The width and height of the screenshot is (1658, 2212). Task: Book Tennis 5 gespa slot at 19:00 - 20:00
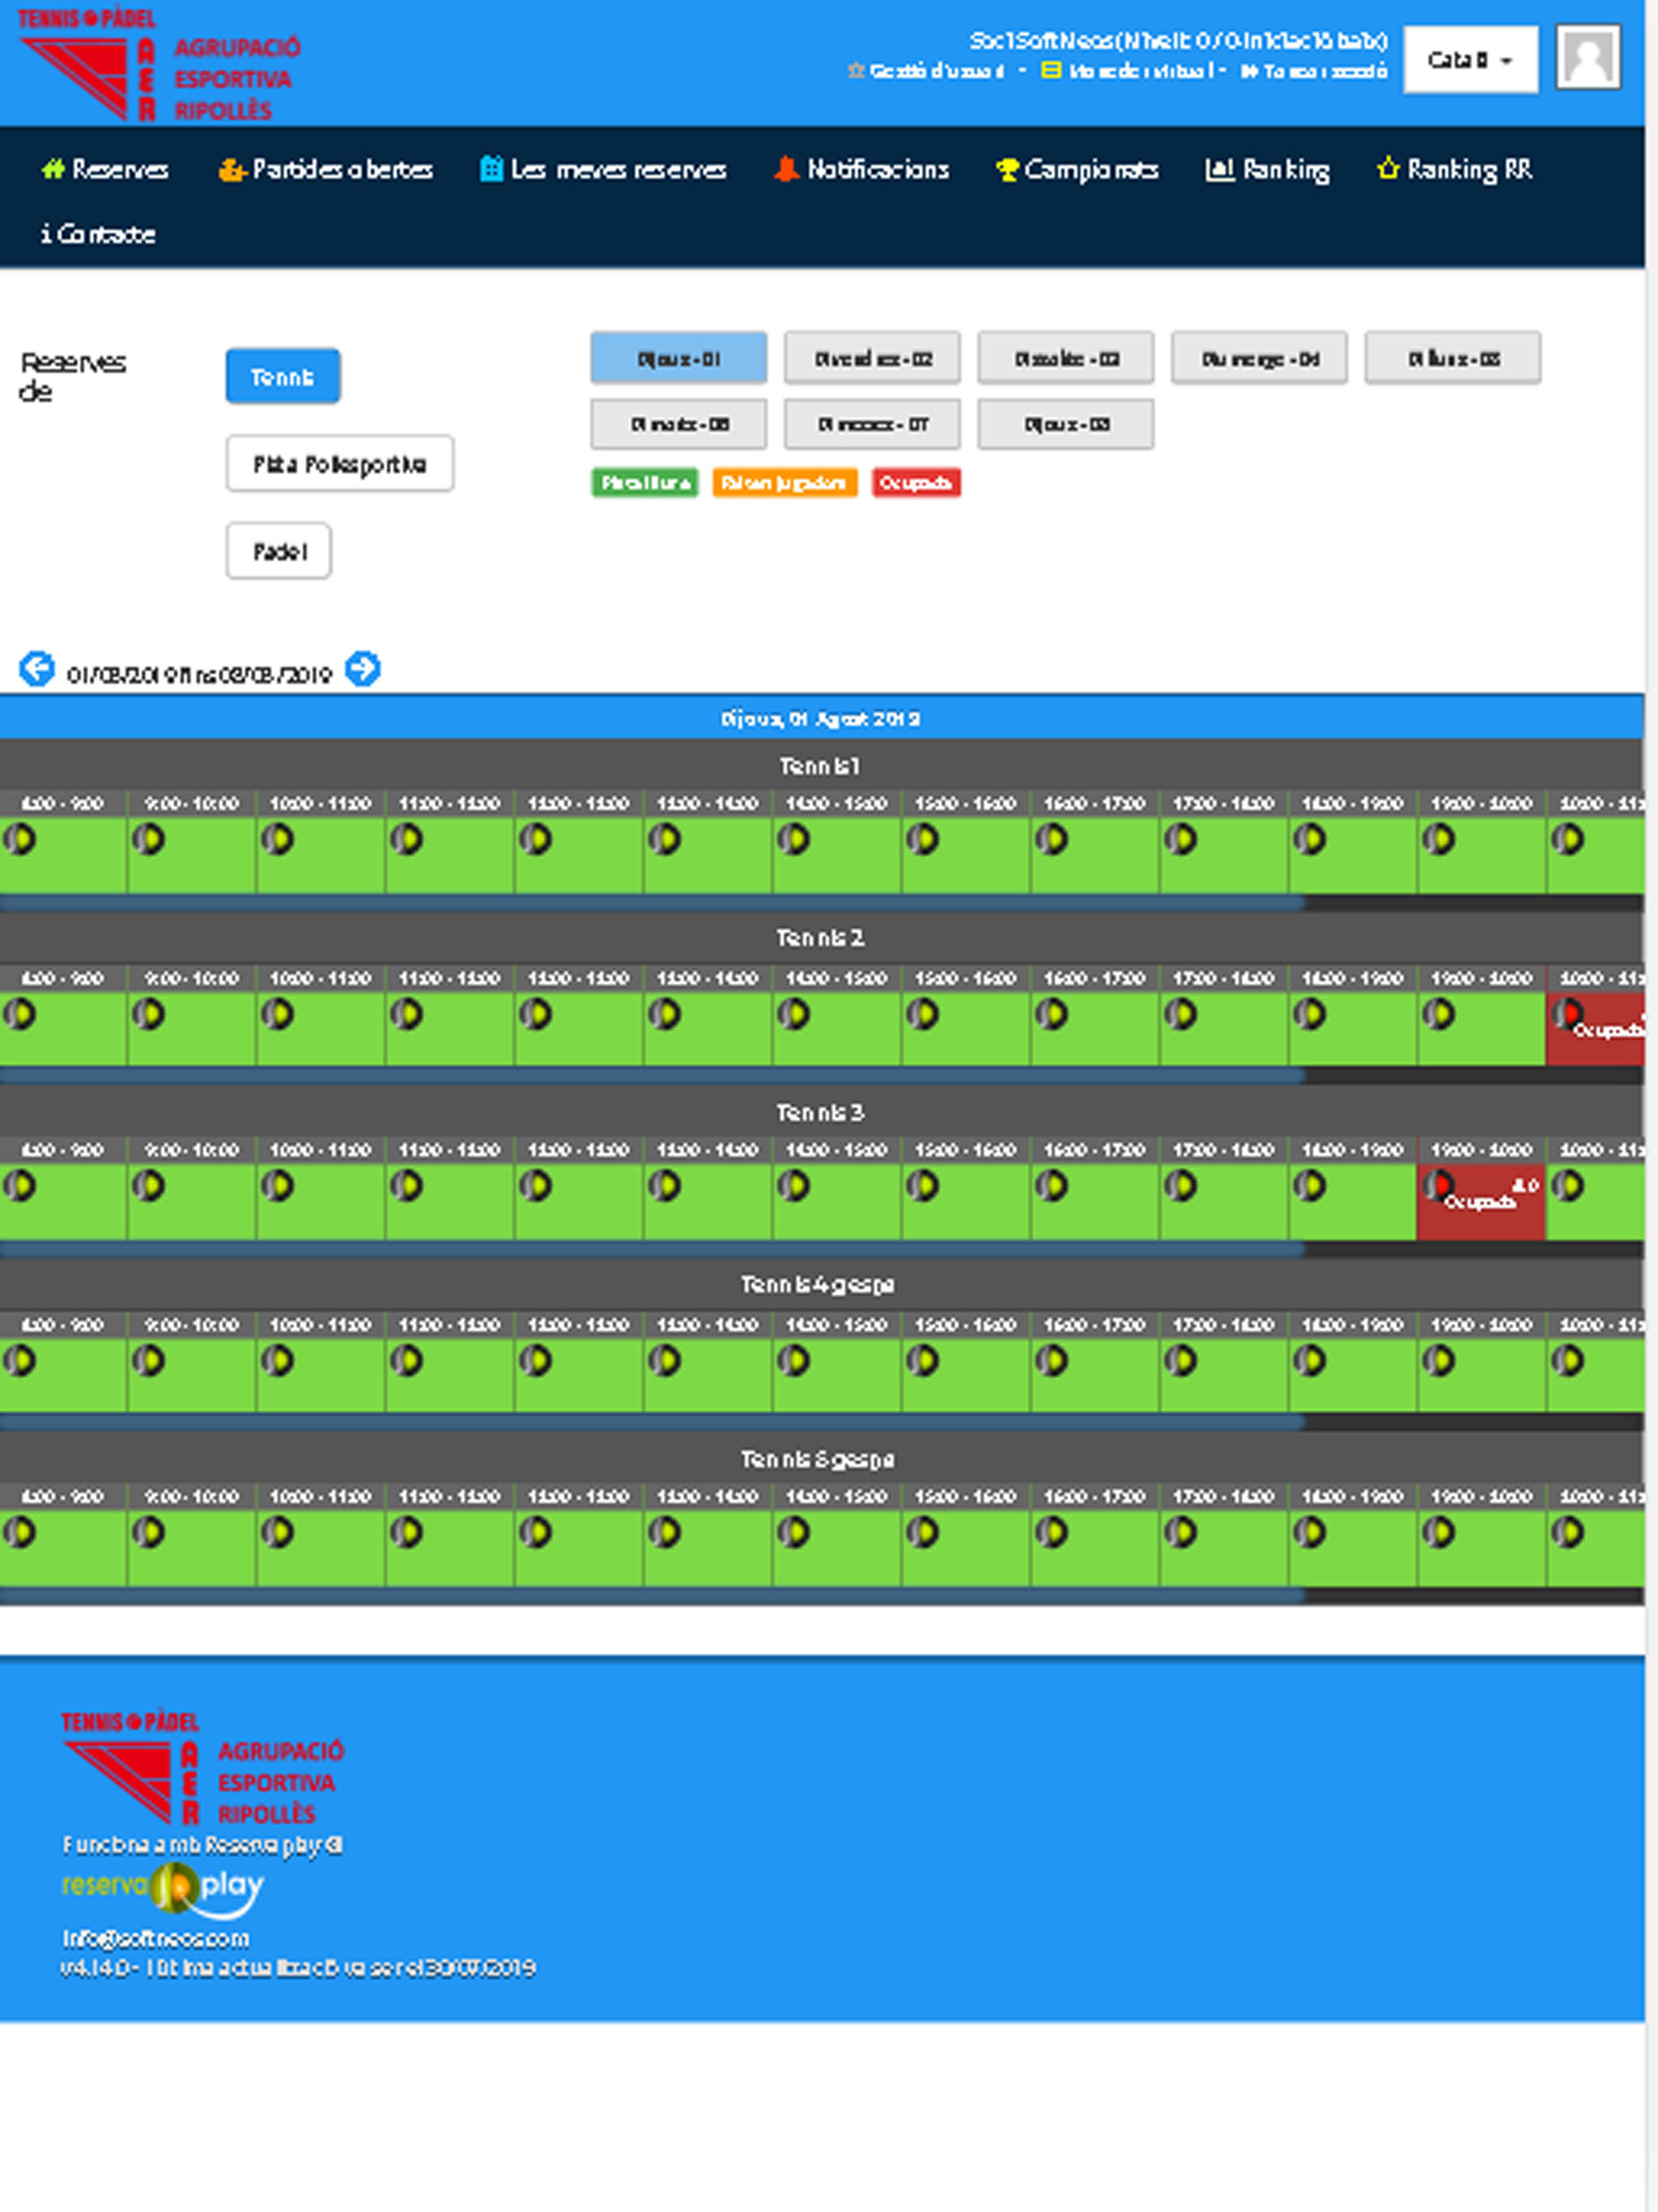tap(1482, 1549)
